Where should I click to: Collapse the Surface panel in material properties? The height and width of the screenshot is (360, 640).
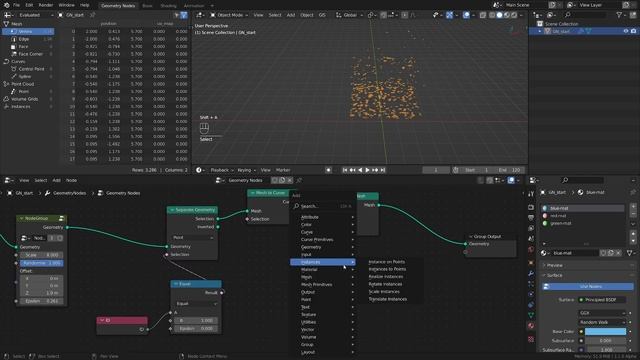click(554, 276)
